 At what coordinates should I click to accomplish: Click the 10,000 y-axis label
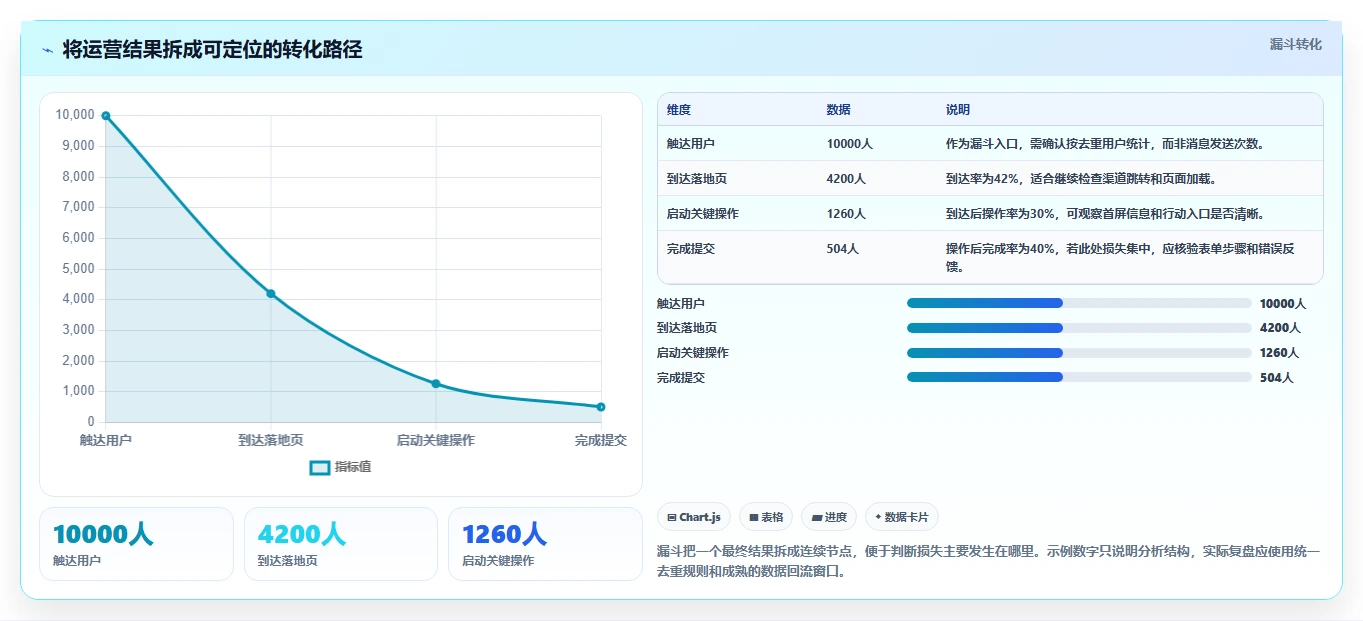75,115
